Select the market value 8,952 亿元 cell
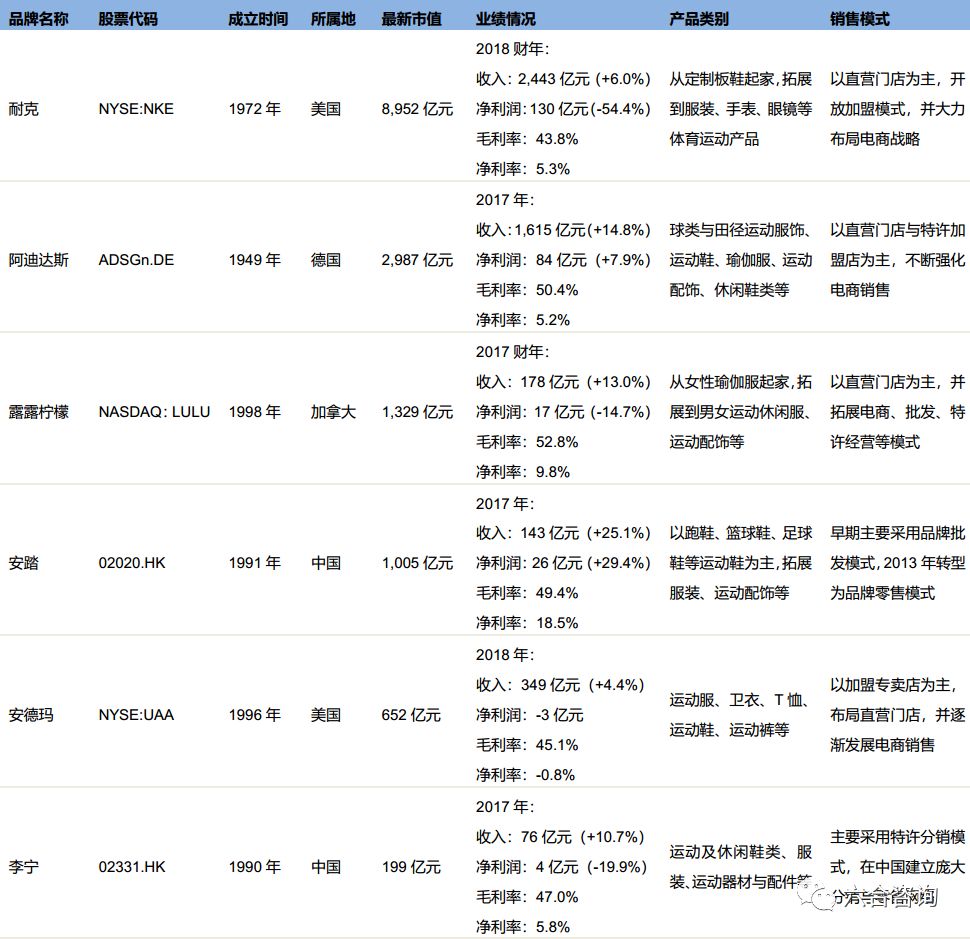 (416, 109)
